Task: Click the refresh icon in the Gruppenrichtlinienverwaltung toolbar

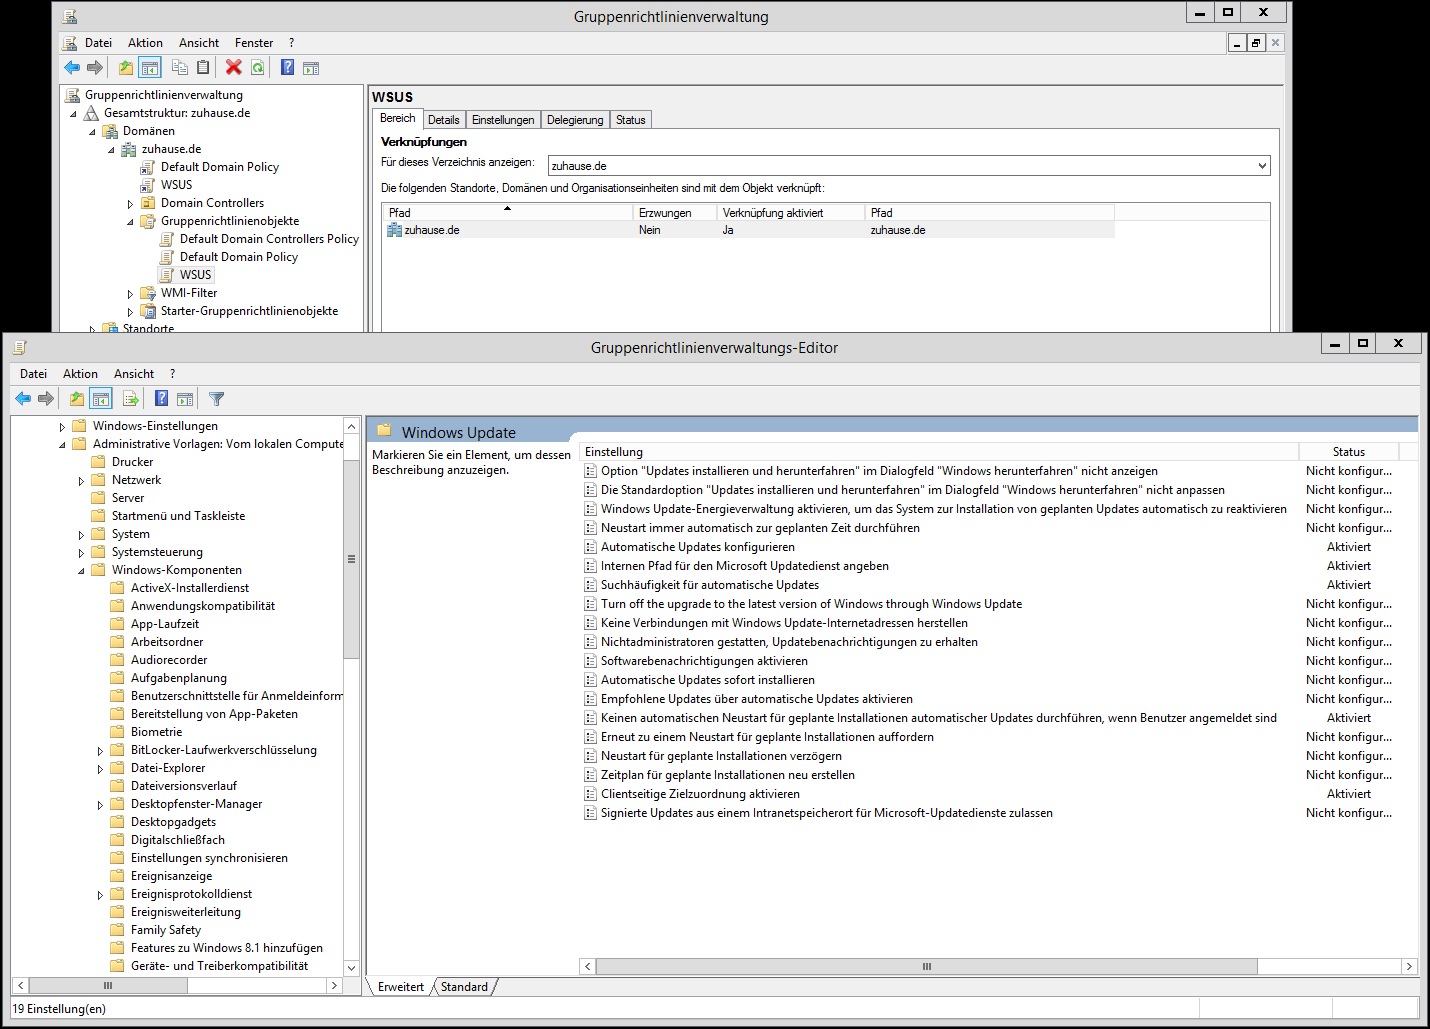Action: click(x=258, y=67)
